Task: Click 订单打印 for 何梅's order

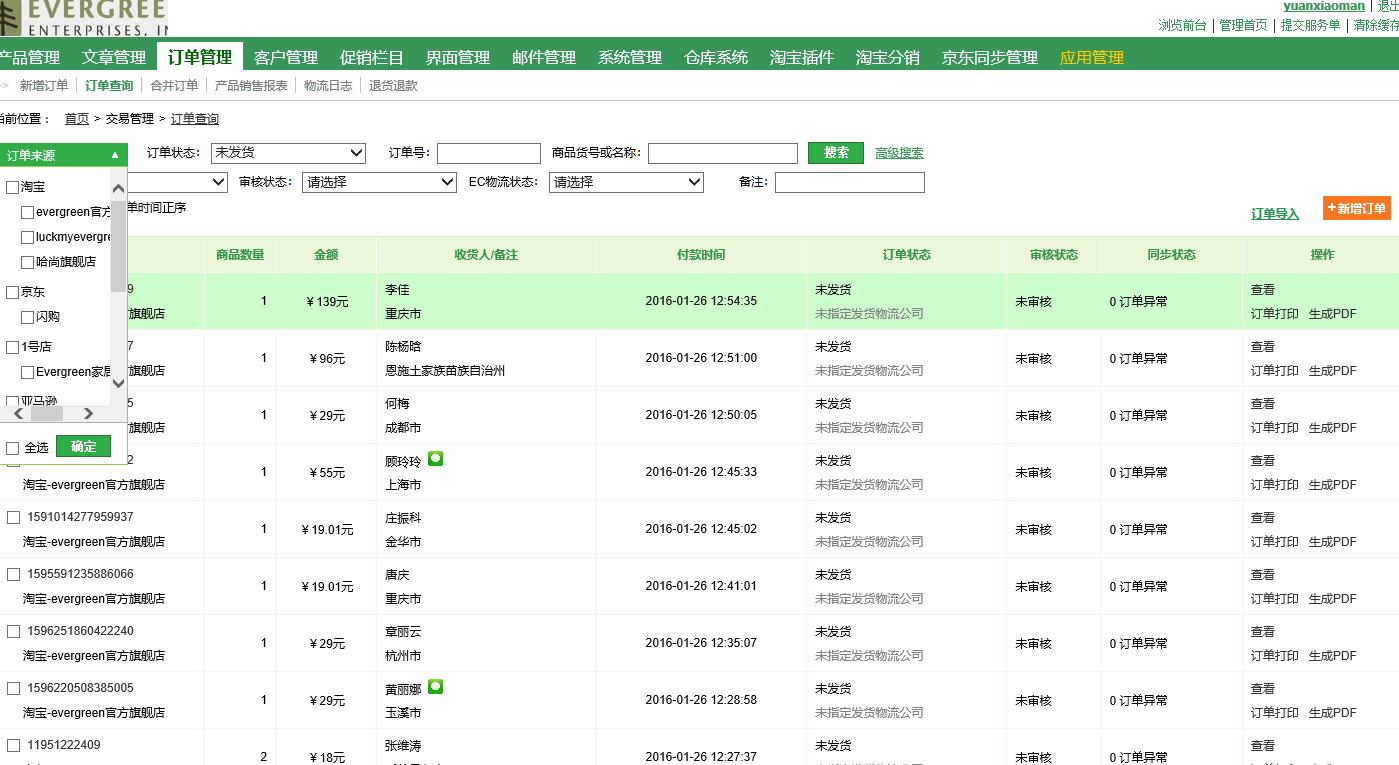Action: (1275, 428)
